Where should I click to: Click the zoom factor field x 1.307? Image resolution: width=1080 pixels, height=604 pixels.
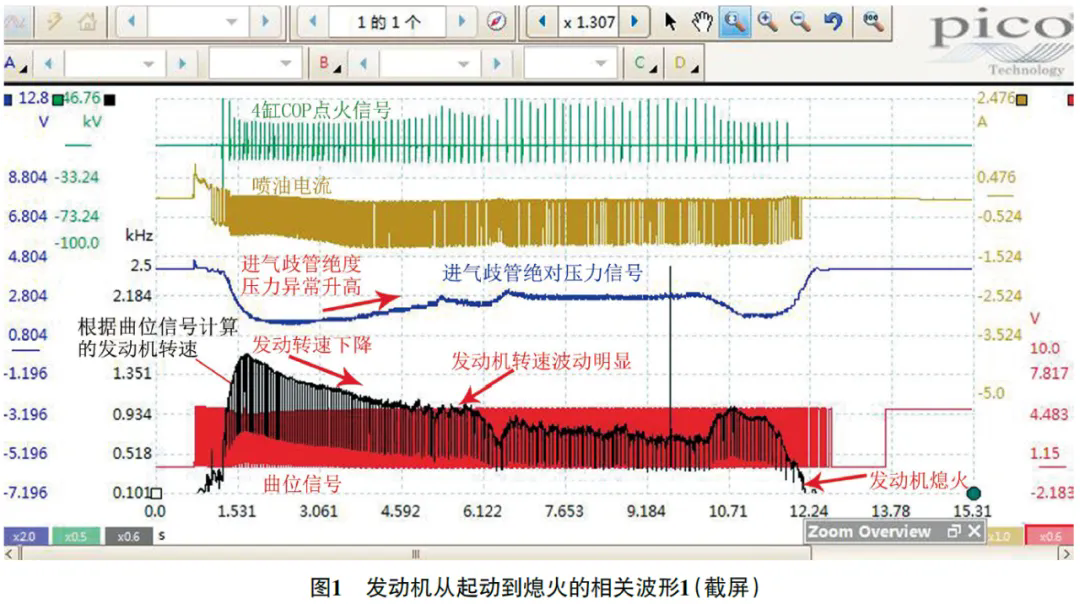pyautogui.click(x=589, y=22)
